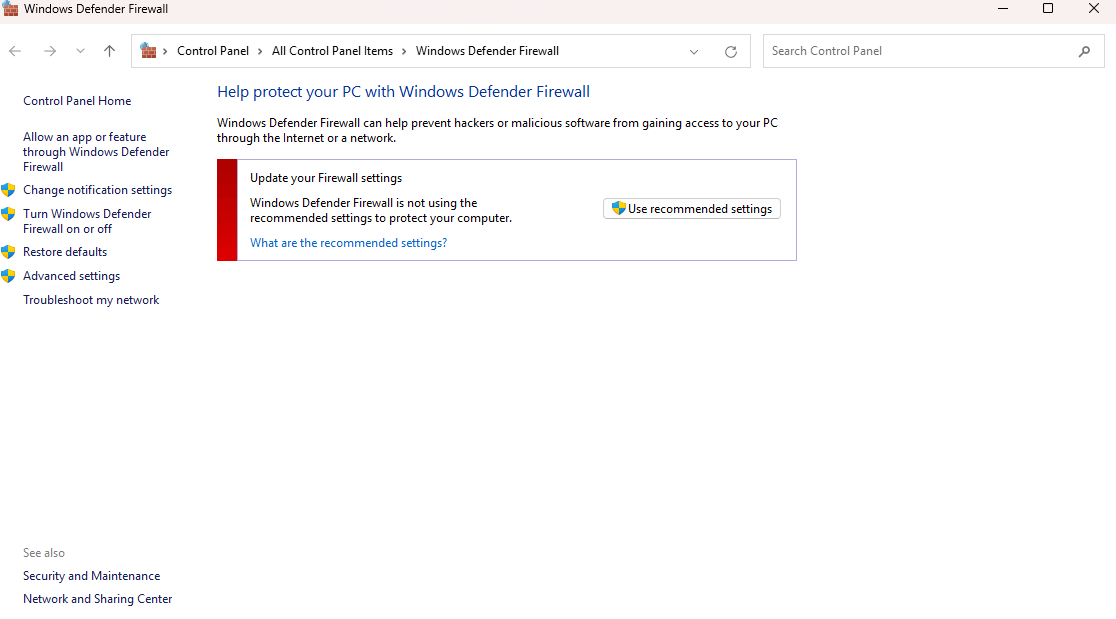The width and height of the screenshot is (1116, 619).
Task: Click the Windows Defender Firewall title bar icon
Action: click(x=11, y=9)
